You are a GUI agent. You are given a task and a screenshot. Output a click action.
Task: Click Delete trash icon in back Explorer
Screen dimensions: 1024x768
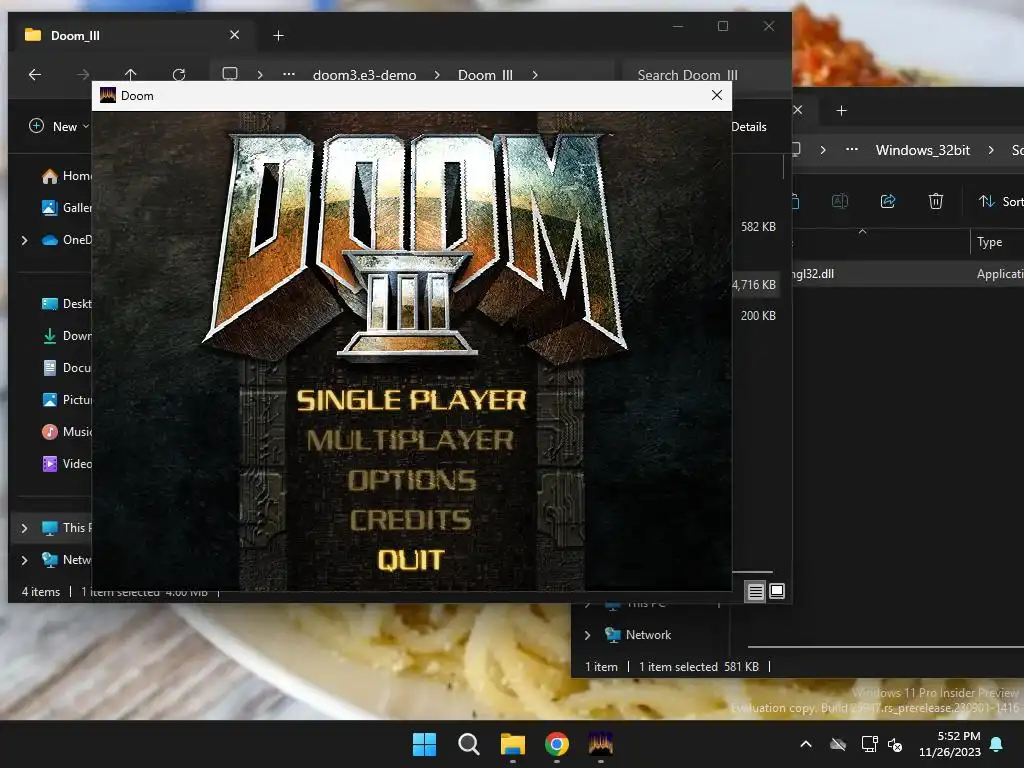(936, 201)
